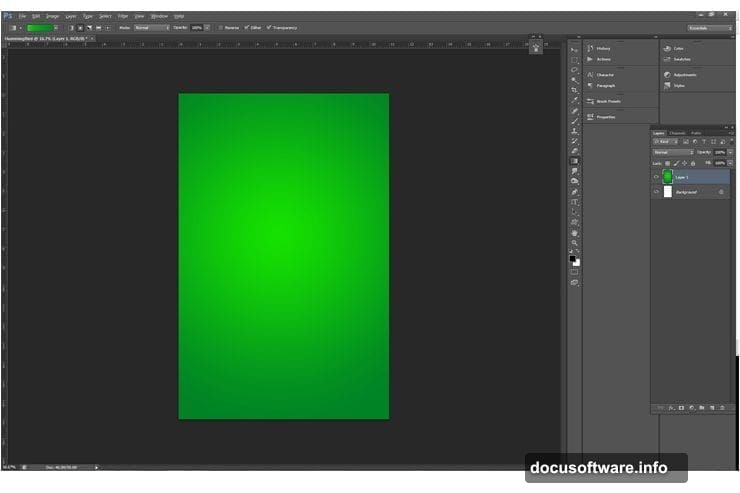Select the Move tool in the toolbar
Image resolution: width=740 pixels, height=493 pixels.
(574, 50)
